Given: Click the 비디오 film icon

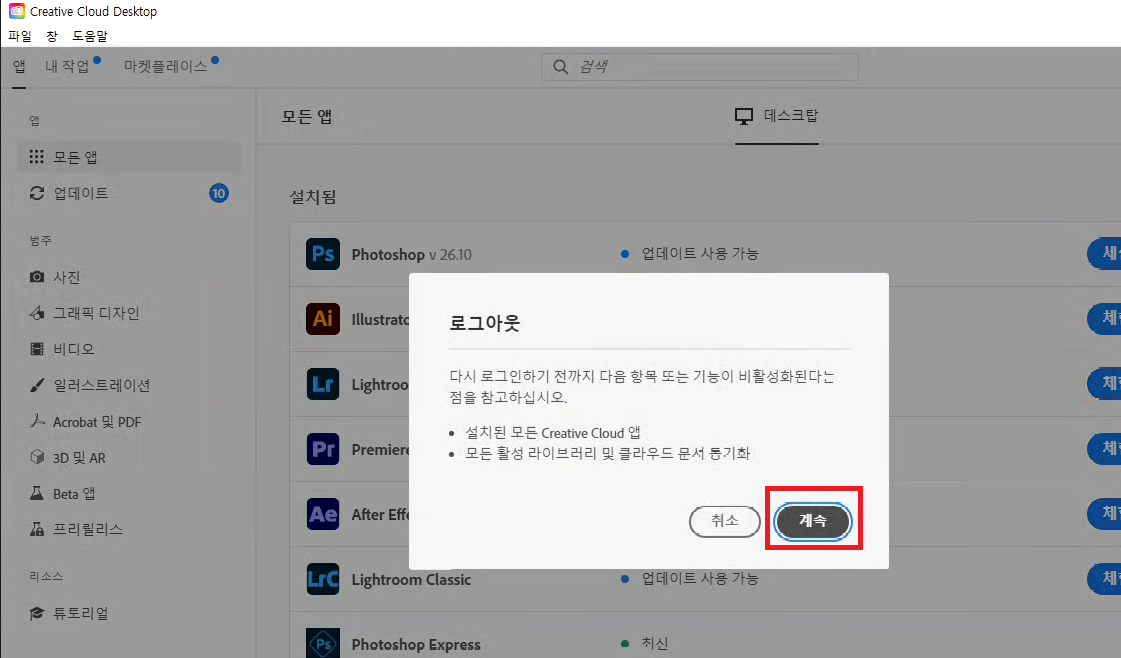Looking at the screenshot, I should [x=36, y=349].
